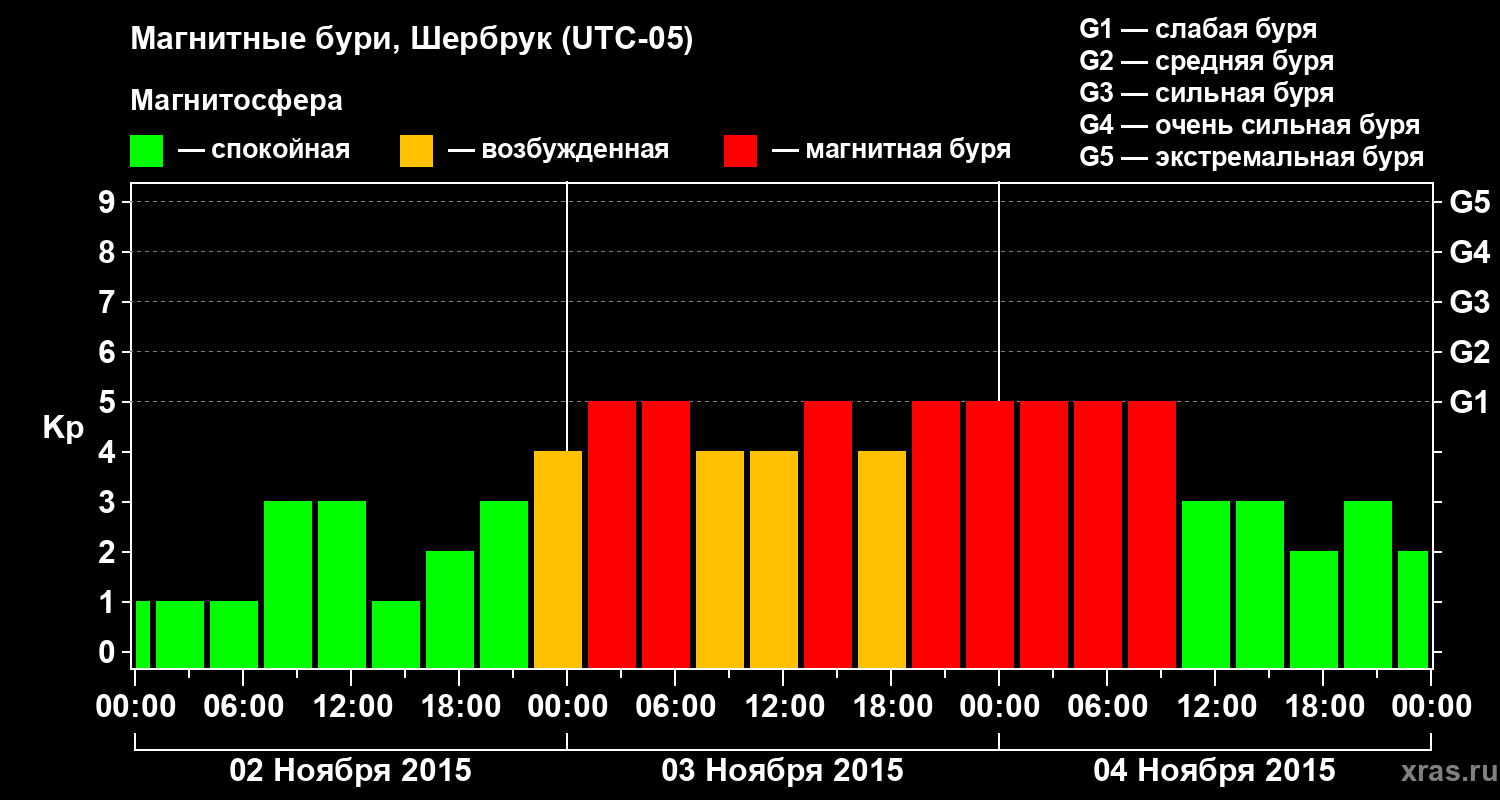Screen dimensions: 1500x800
Task: Click the '04 Ноября 2015' date label
Action: pyautogui.click(x=1215, y=770)
